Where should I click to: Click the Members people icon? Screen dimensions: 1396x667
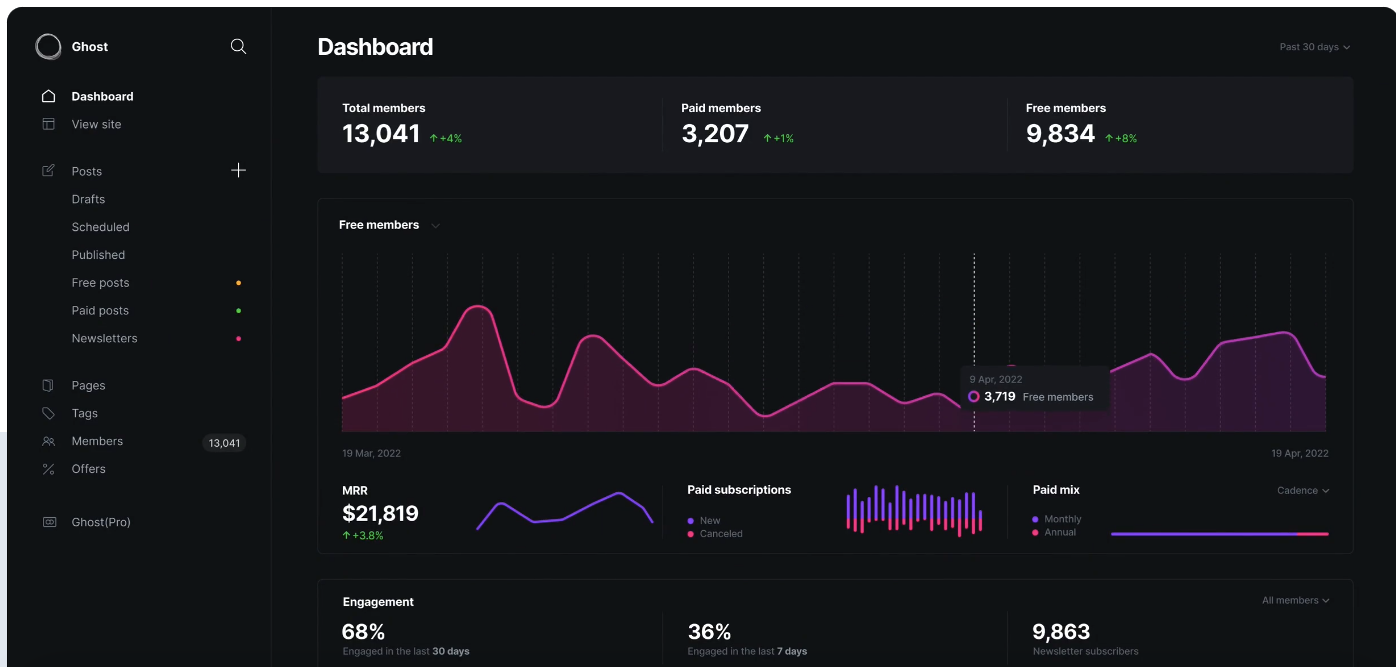click(x=48, y=441)
